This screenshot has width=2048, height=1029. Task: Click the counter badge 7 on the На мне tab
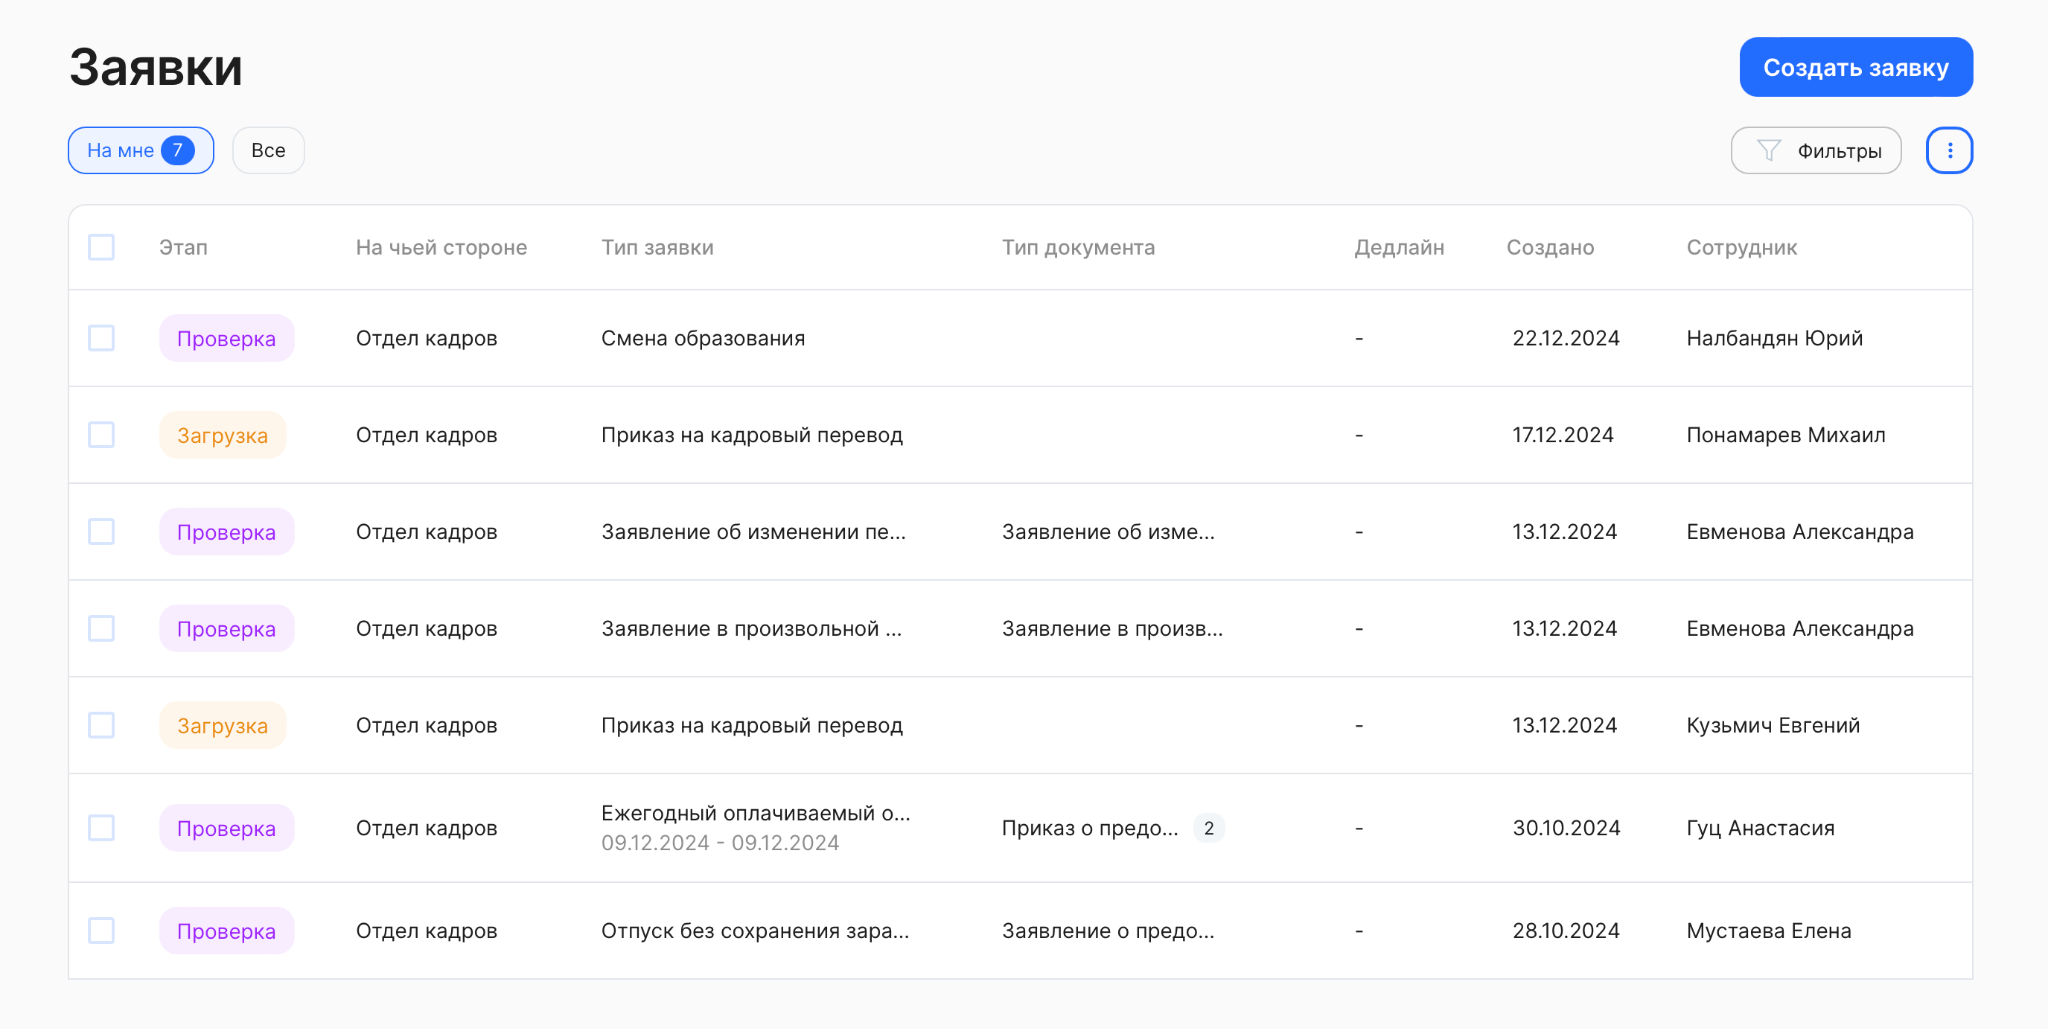[178, 150]
